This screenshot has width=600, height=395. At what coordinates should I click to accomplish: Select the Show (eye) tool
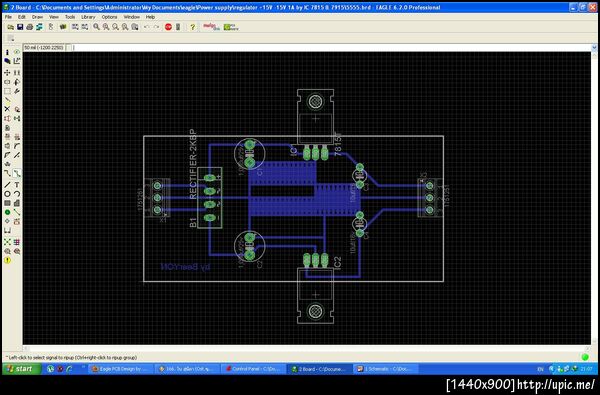click(x=17, y=52)
